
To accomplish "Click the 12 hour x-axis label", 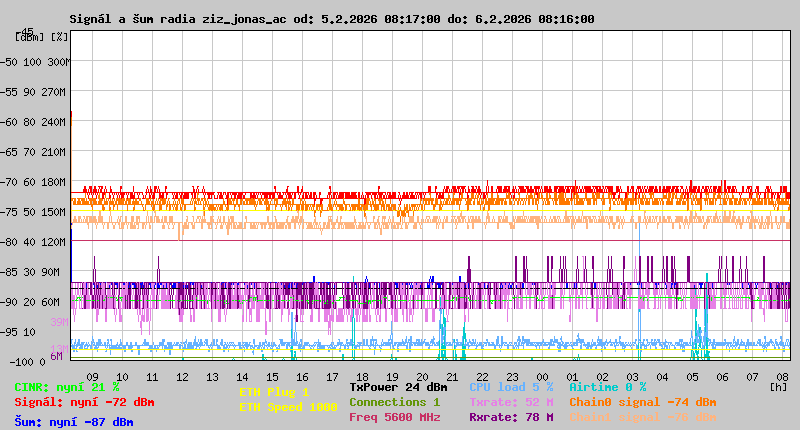I will [x=182, y=377].
